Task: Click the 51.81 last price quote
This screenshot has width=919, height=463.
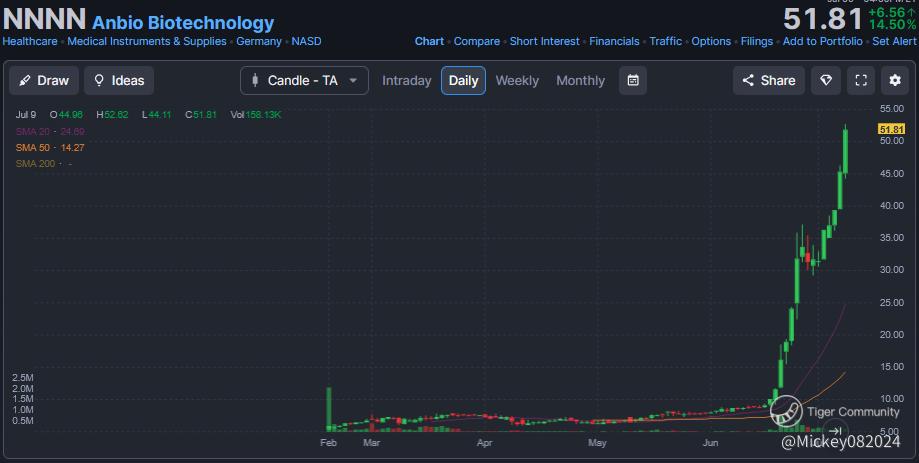Action: (823, 19)
